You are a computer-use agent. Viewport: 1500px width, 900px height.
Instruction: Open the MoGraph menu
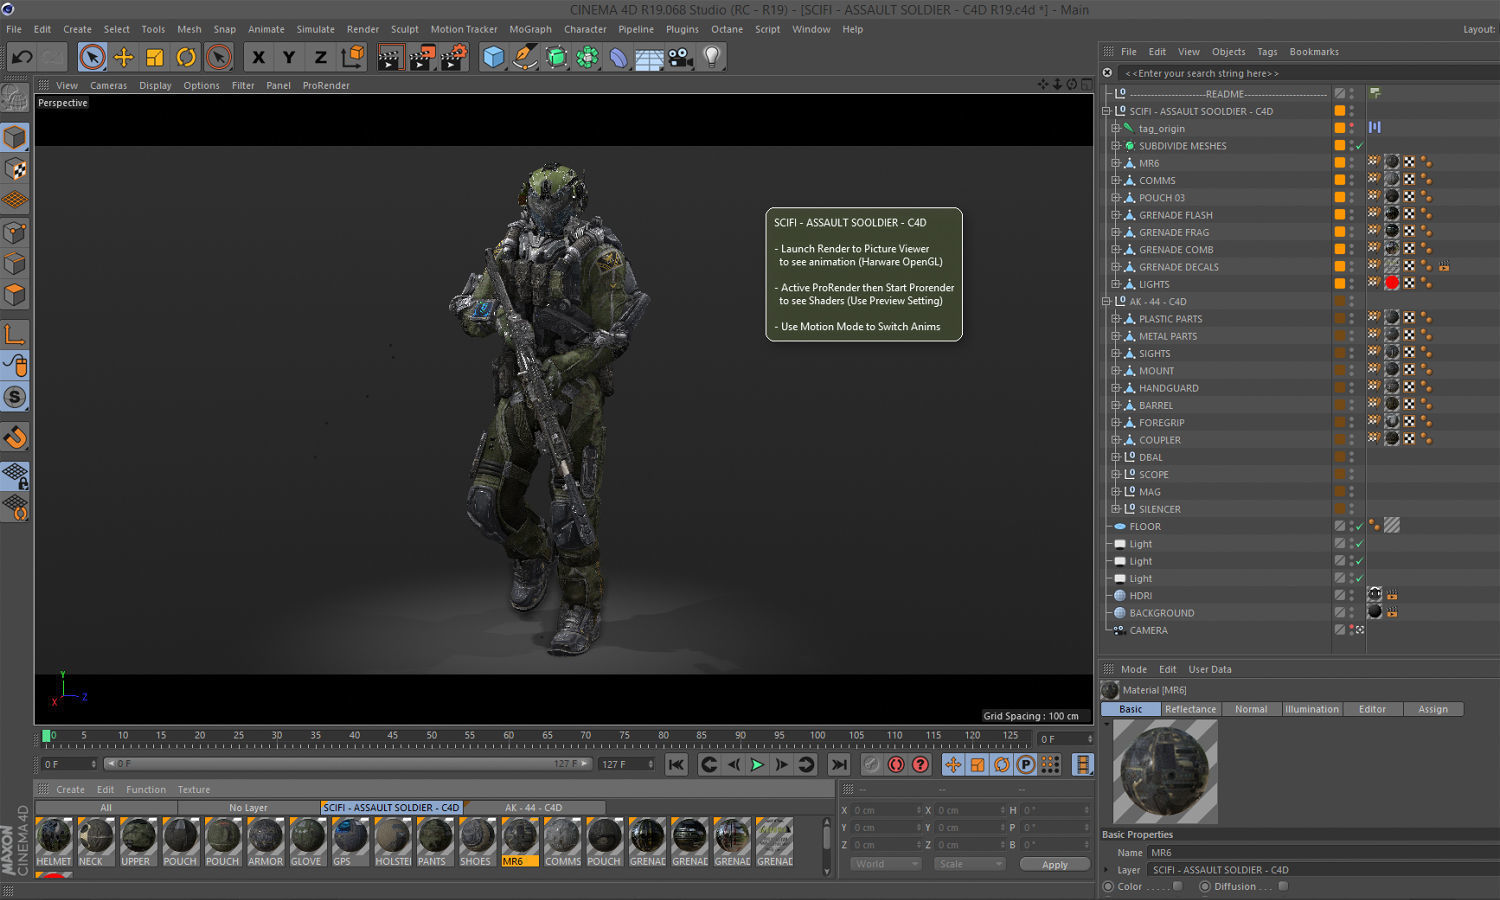click(530, 29)
